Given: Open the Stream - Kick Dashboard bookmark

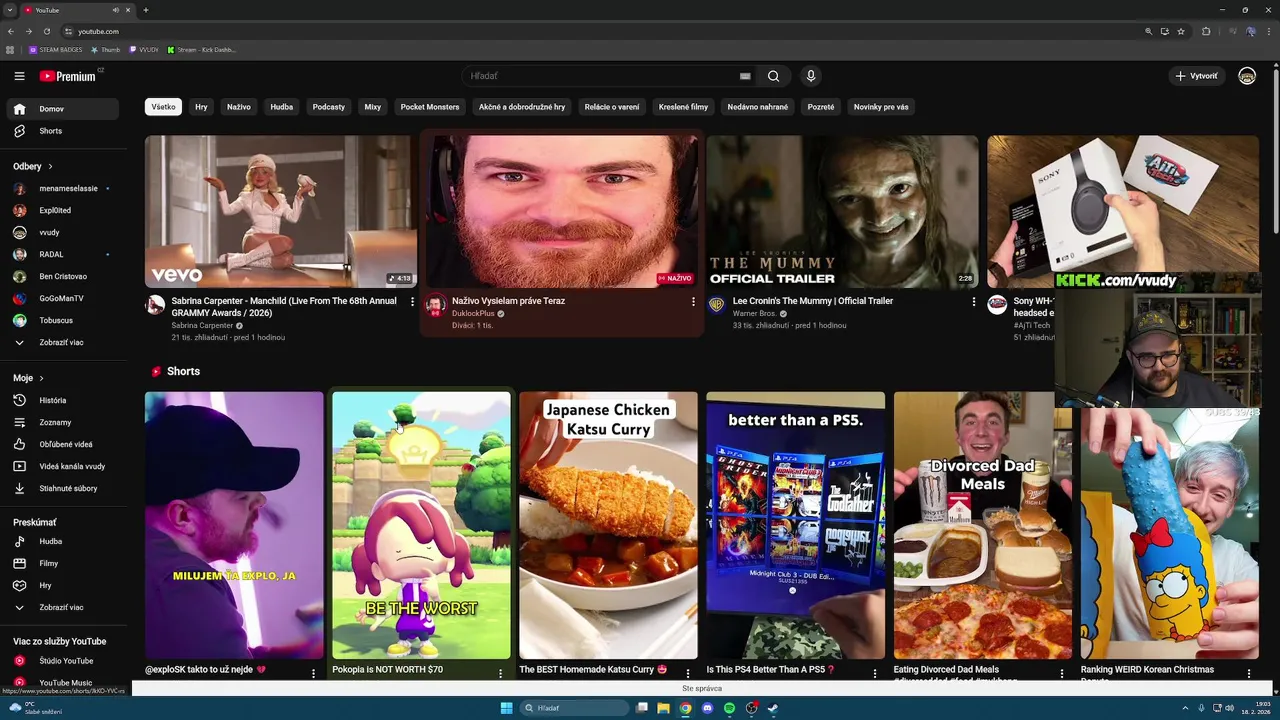Looking at the screenshot, I should point(201,50).
